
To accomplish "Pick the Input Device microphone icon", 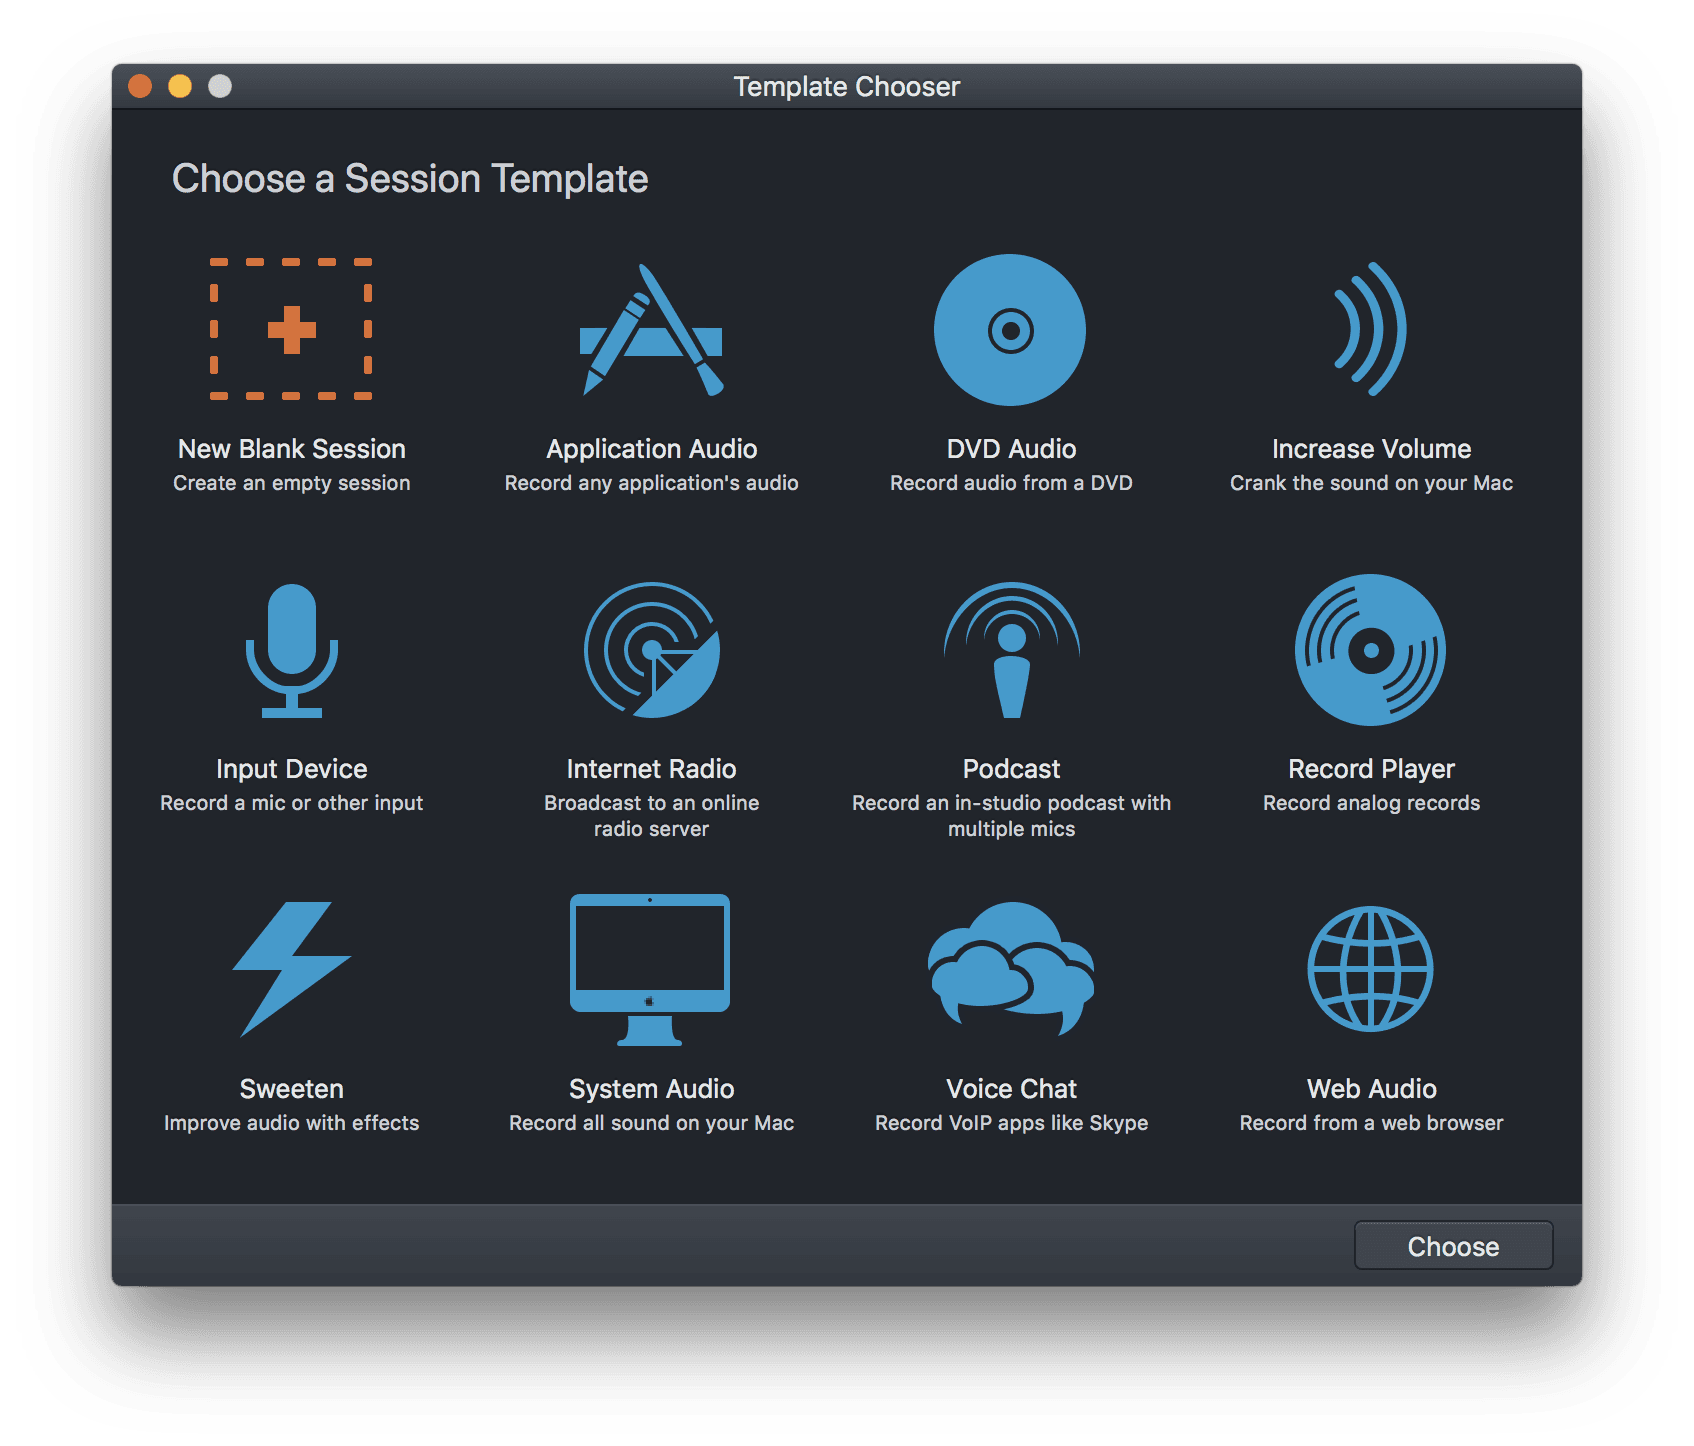I will point(292,650).
